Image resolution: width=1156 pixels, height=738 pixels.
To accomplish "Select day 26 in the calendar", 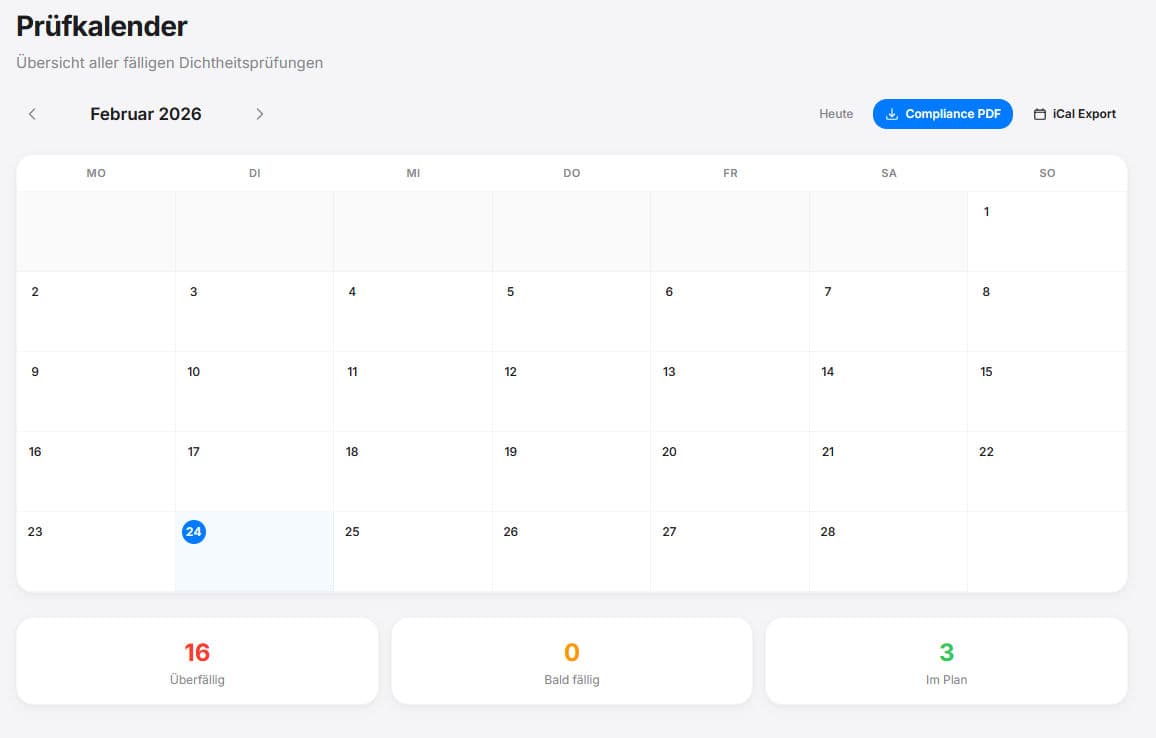I will click(571, 551).
